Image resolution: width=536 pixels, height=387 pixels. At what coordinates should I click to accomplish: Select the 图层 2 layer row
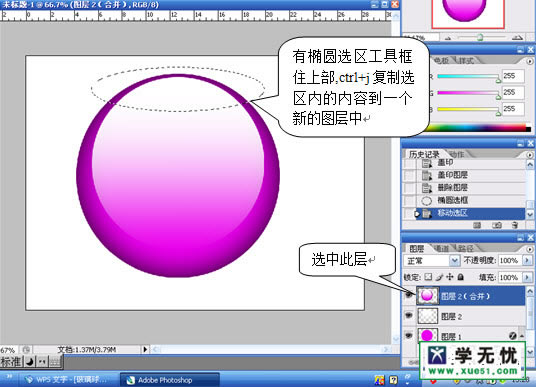(464, 316)
